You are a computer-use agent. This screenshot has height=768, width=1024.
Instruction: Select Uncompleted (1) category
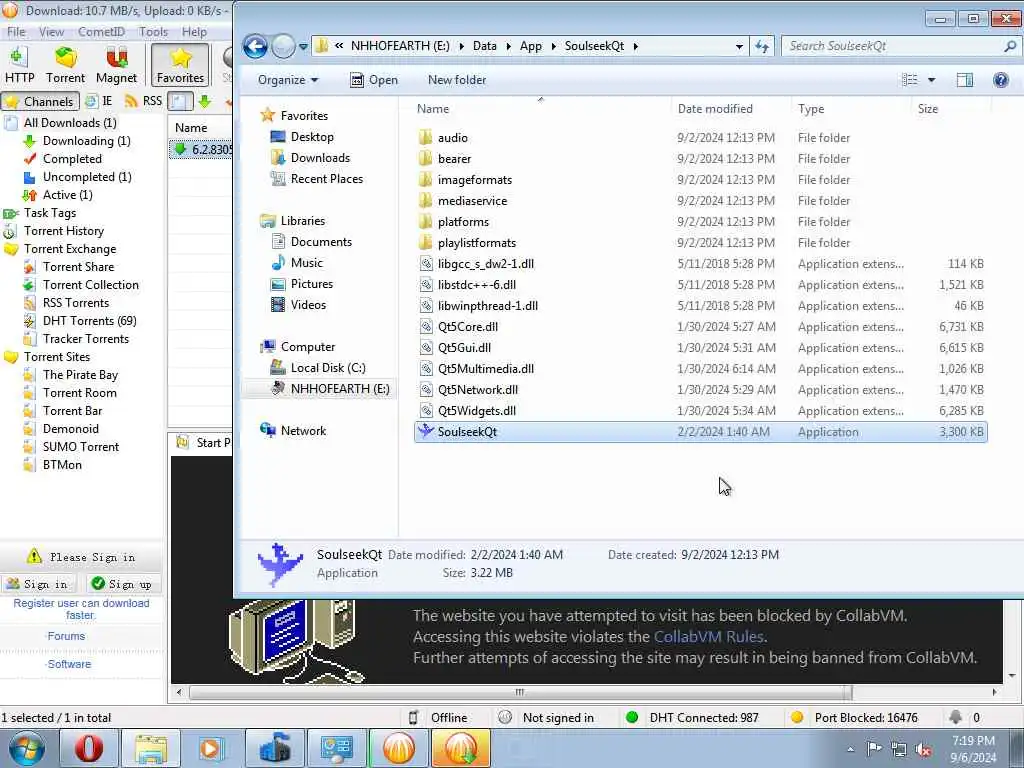[87, 177]
